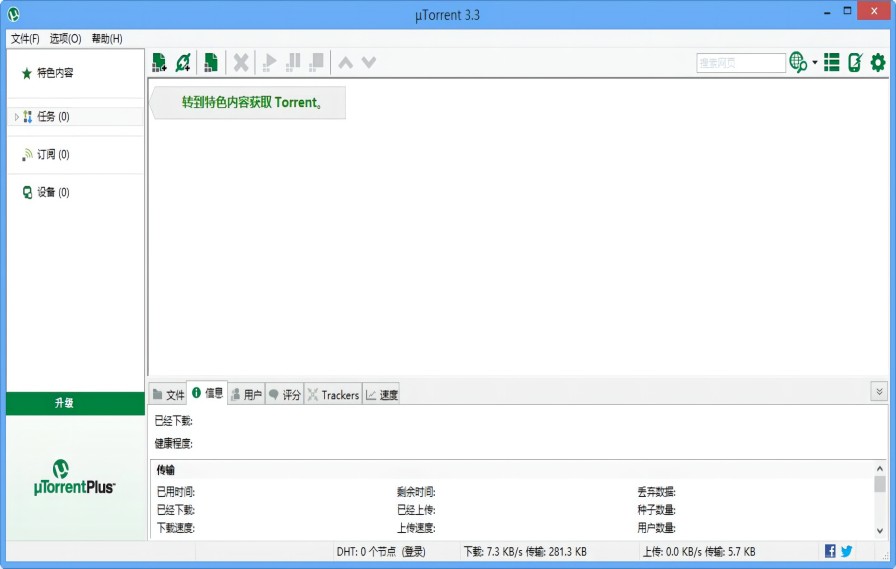
Task: Click the Twitter icon in status bar
Action: pyautogui.click(x=847, y=551)
